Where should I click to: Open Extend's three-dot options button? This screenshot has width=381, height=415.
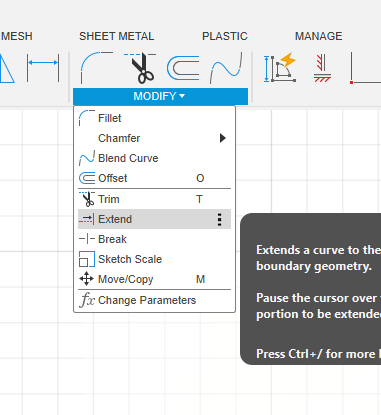(x=219, y=219)
